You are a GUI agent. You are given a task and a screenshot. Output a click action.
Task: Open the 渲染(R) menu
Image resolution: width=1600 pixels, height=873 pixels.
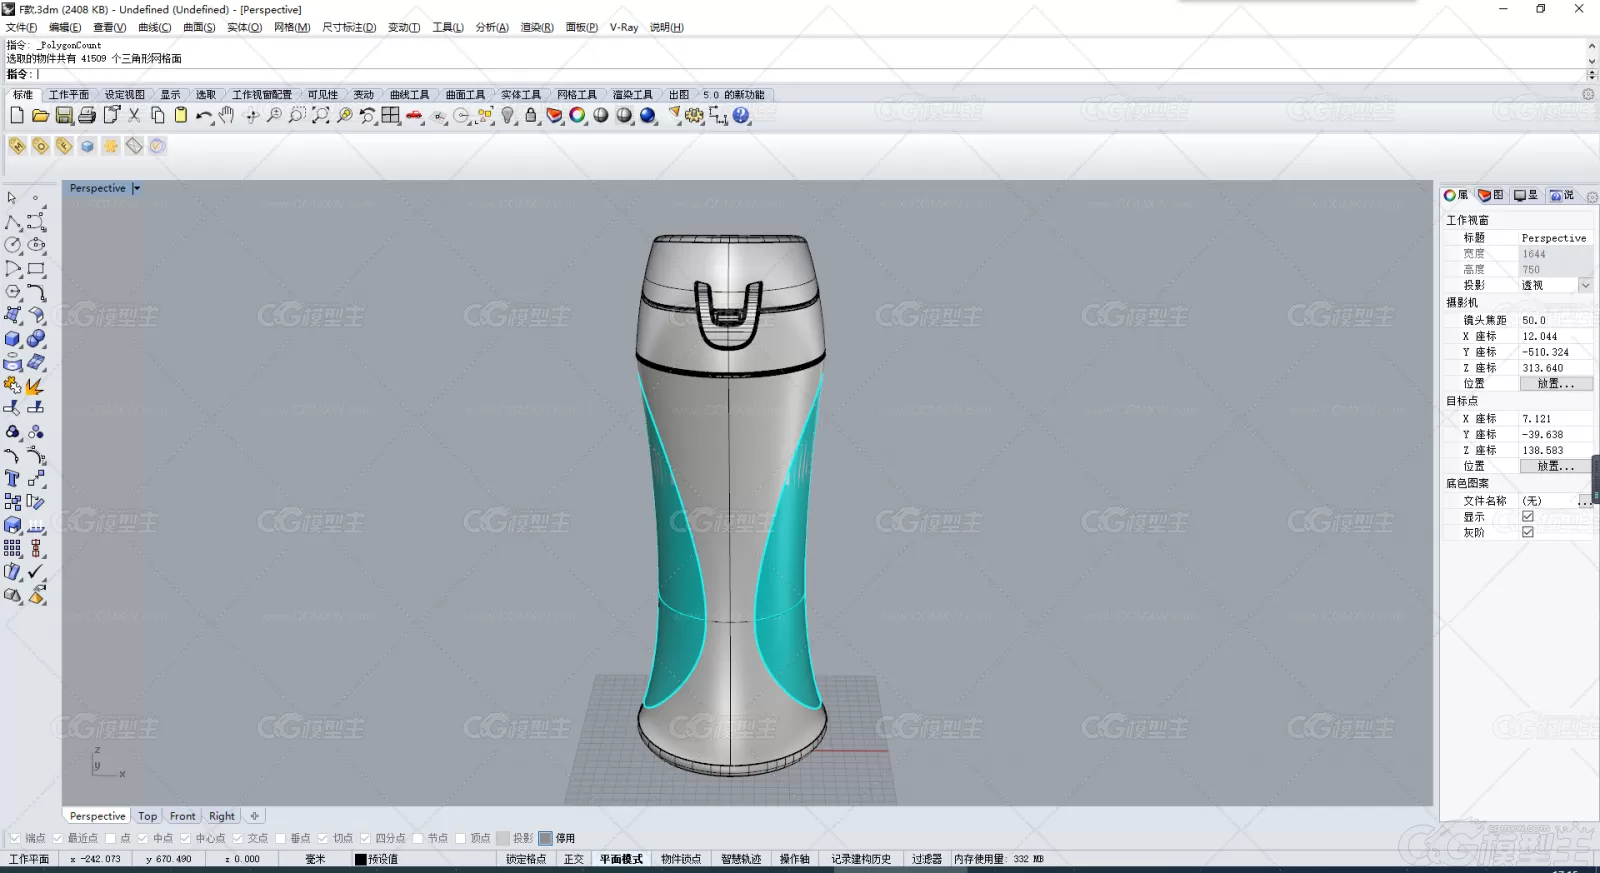(537, 27)
